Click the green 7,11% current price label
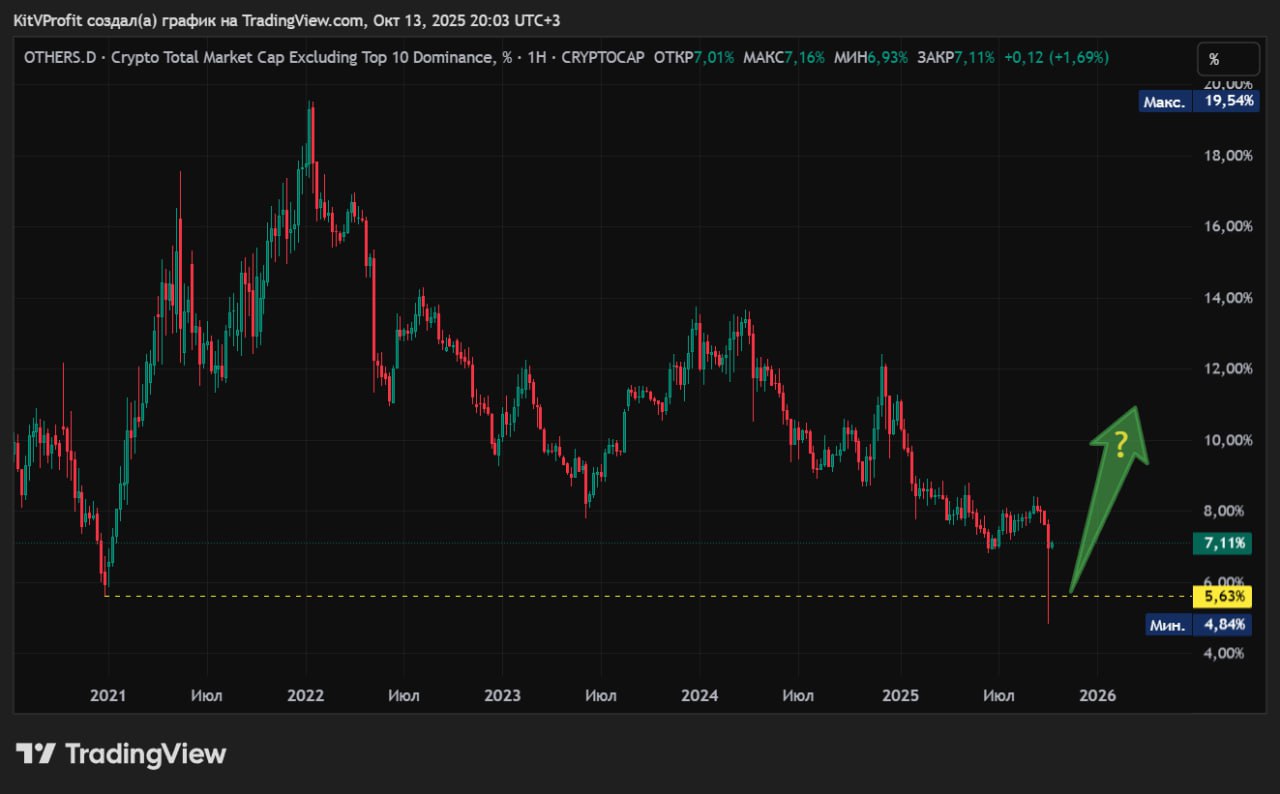 click(x=1225, y=544)
